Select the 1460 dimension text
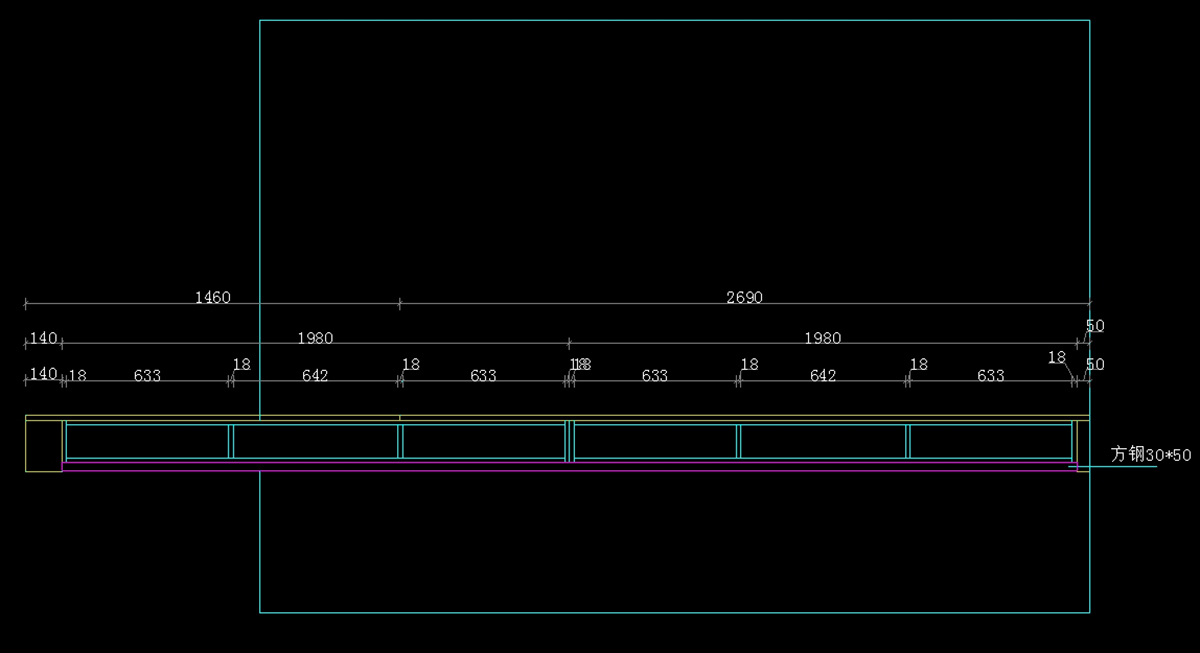 click(x=212, y=297)
